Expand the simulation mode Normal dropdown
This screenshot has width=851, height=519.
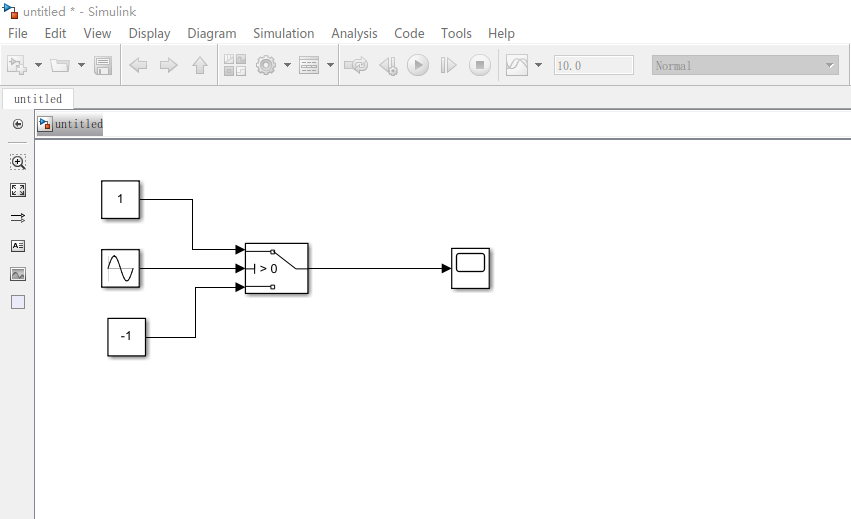(745, 66)
